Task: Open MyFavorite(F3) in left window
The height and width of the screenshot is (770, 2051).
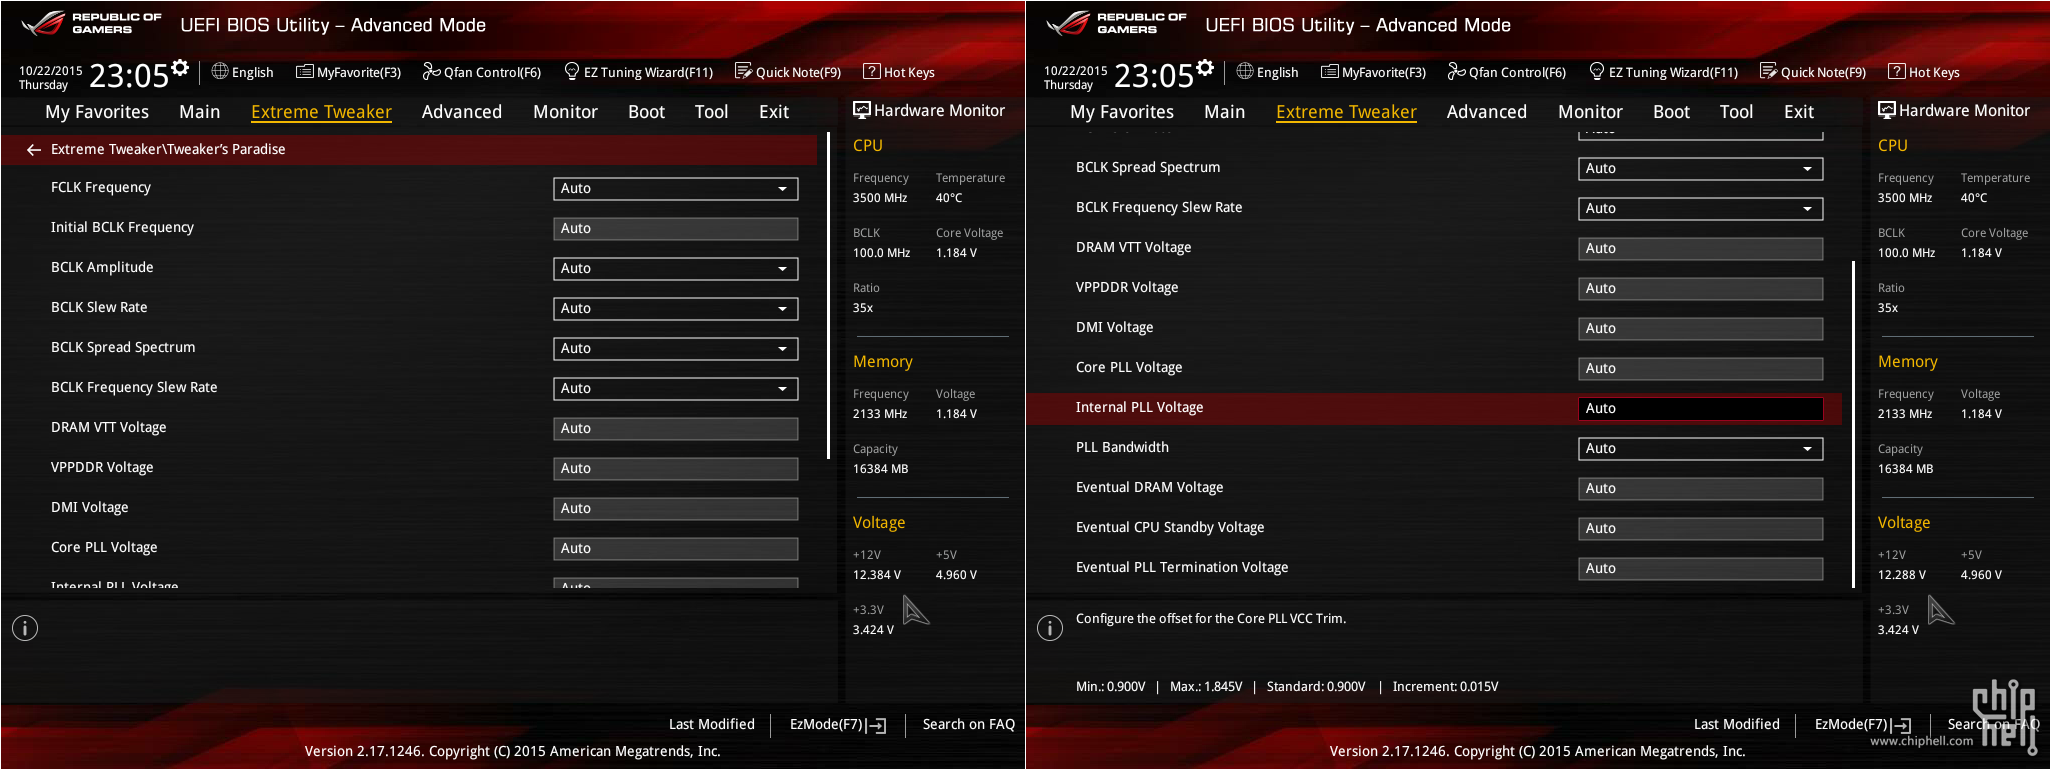Action: 348,72
